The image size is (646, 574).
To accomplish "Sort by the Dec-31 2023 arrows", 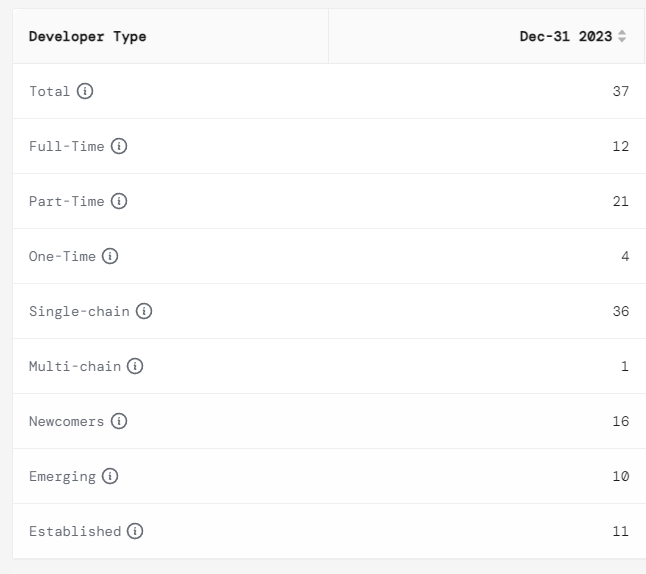I will (622, 36).
